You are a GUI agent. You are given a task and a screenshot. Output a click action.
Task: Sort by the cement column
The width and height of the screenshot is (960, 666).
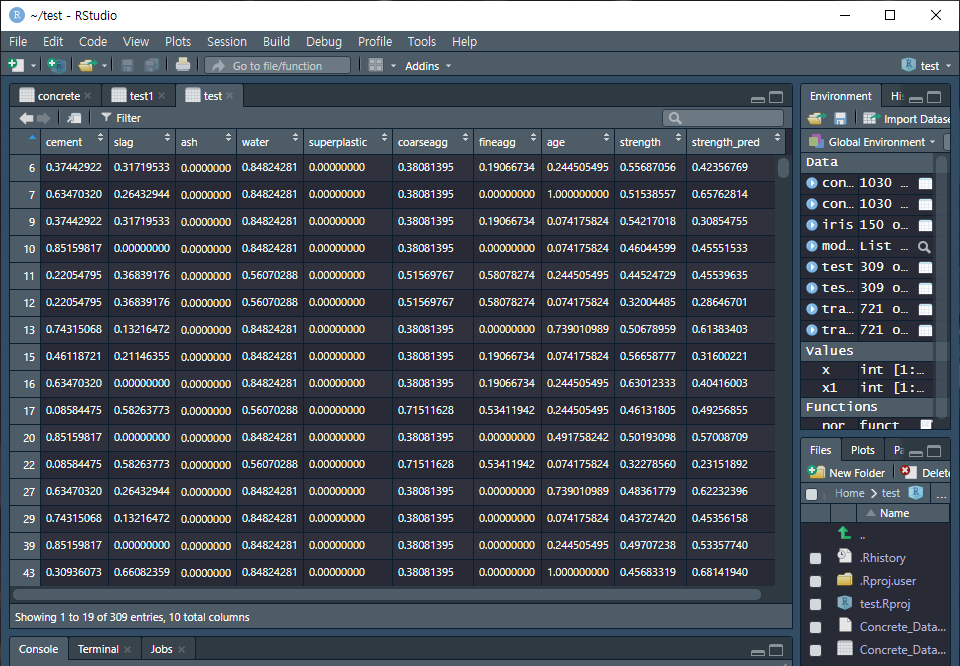click(x=74, y=142)
